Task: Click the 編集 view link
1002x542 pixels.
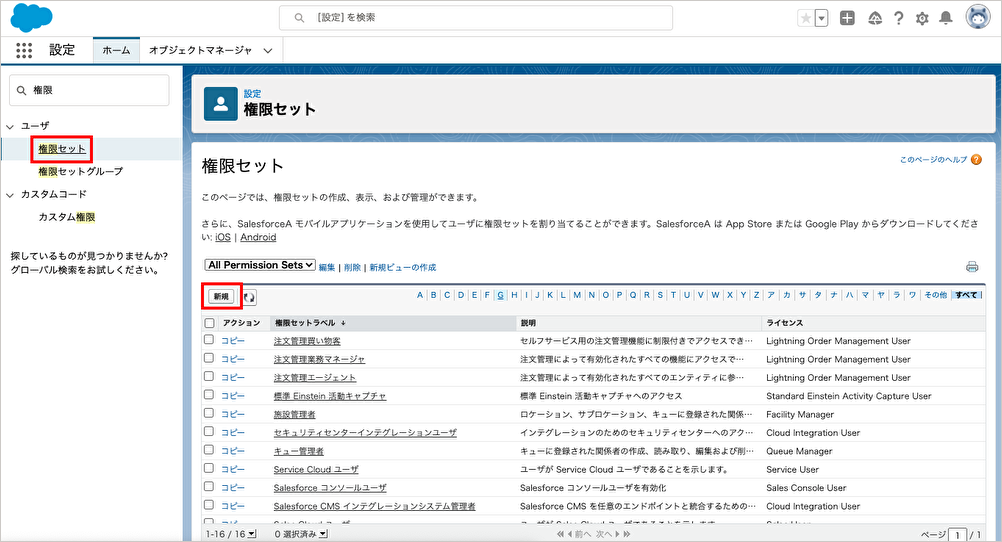Action: 327,268
